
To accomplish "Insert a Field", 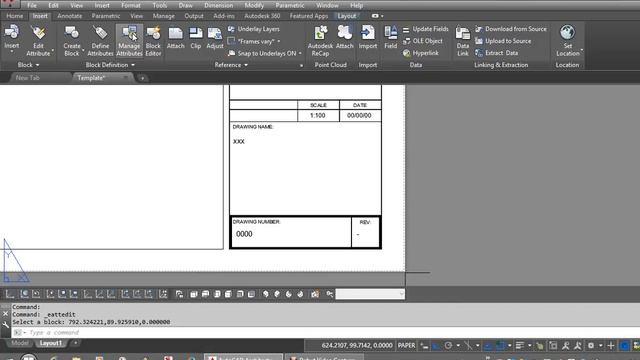I will click(391, 38).
